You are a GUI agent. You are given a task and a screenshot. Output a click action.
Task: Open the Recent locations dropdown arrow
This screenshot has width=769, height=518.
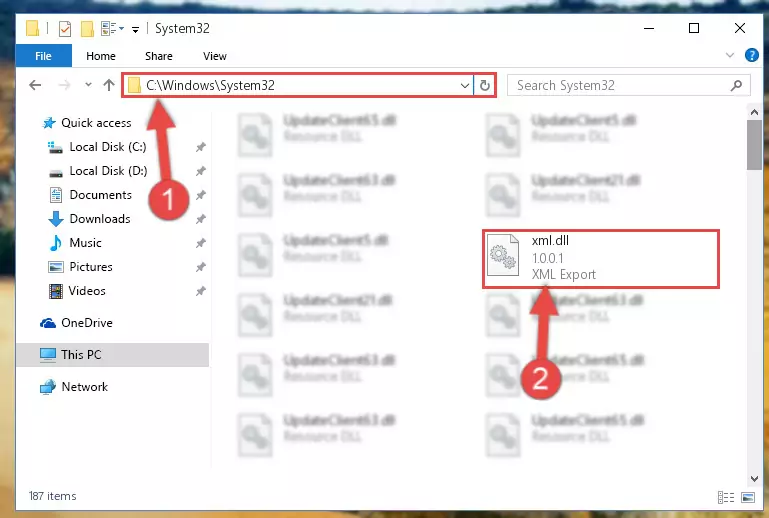click(x=88, y=85)
